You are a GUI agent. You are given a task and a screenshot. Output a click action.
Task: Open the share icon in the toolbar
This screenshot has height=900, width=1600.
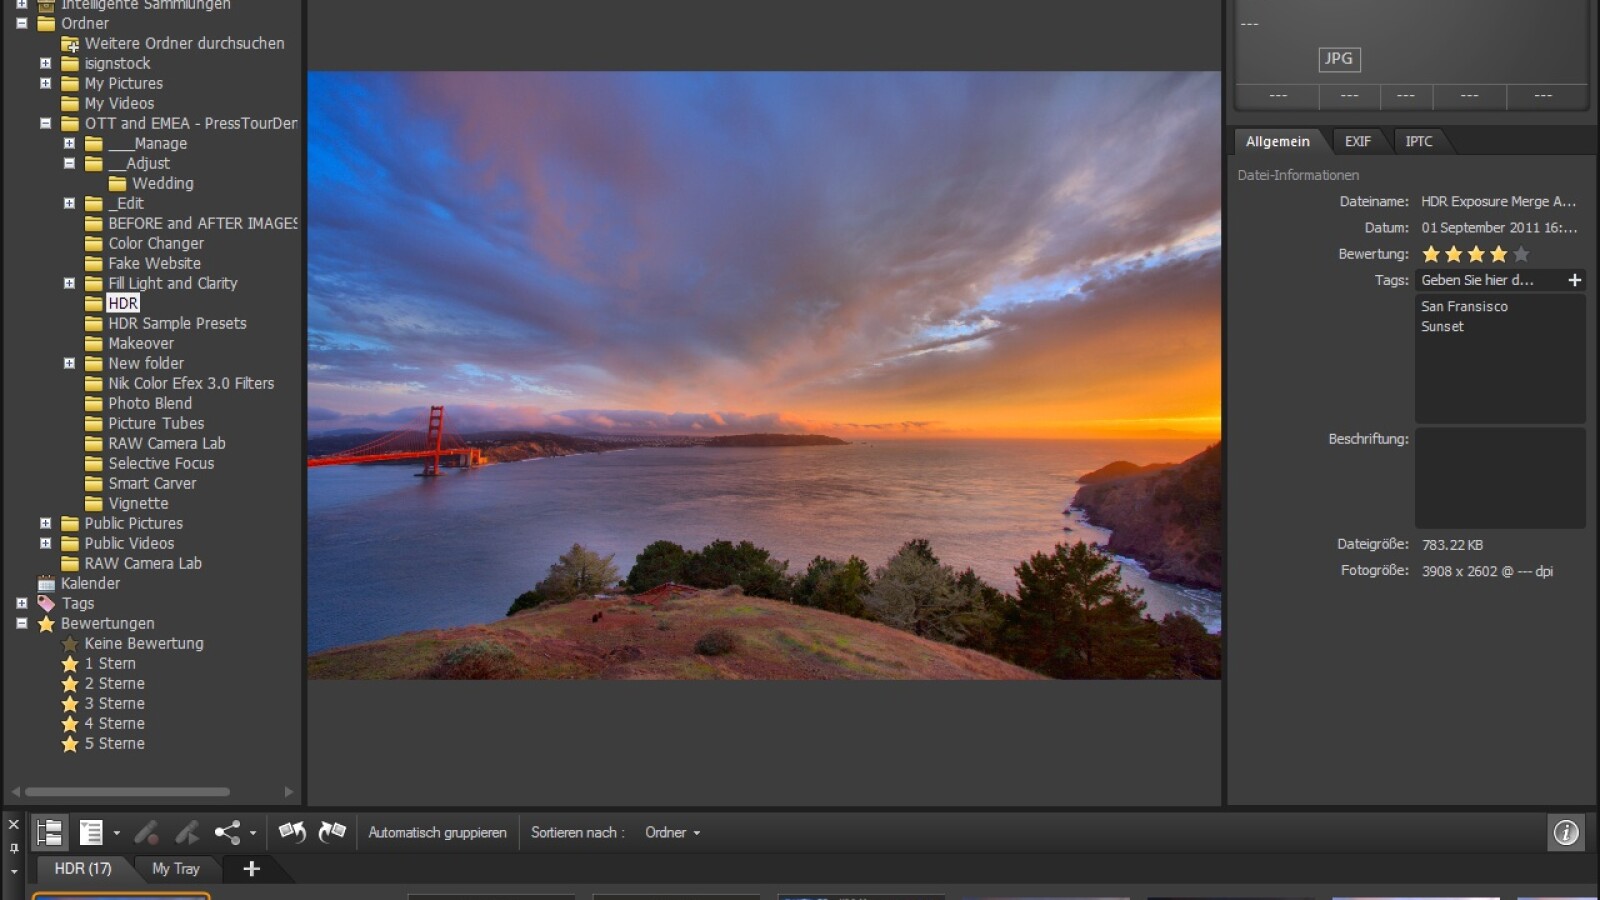point(228,832)
